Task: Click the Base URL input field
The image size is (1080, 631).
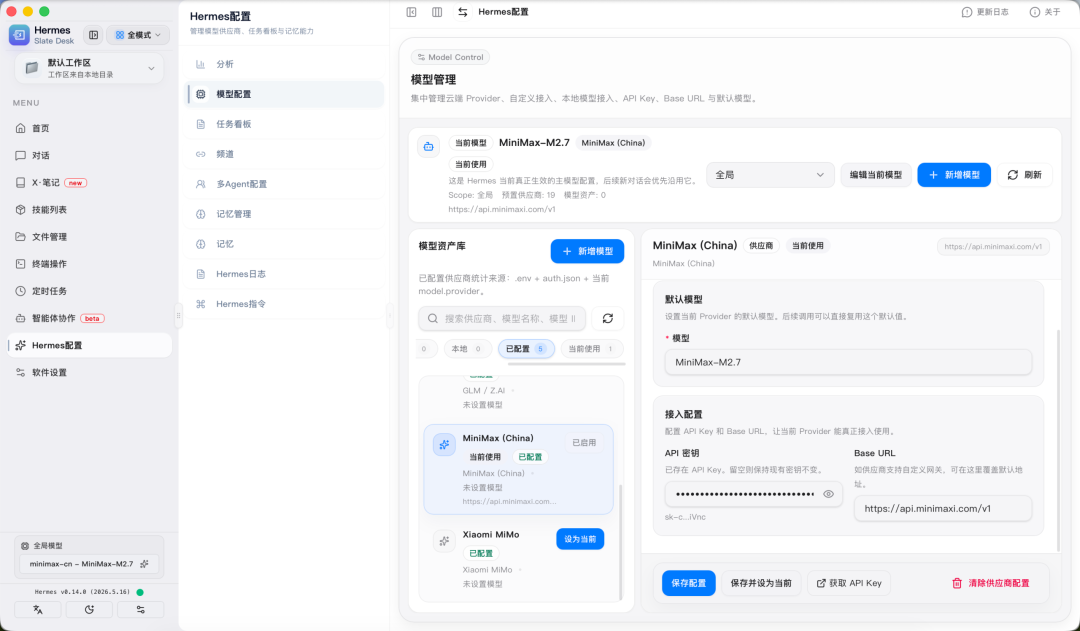Action: 943,509
